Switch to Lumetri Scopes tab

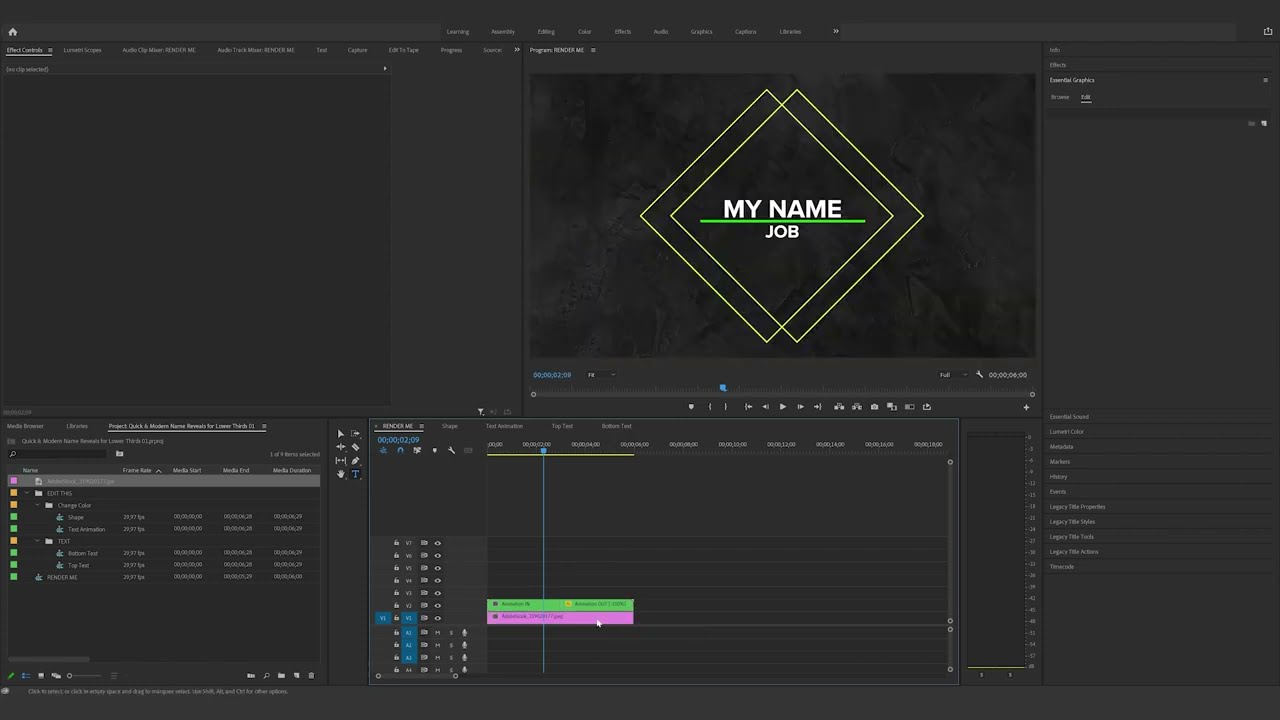coord(82,50)
